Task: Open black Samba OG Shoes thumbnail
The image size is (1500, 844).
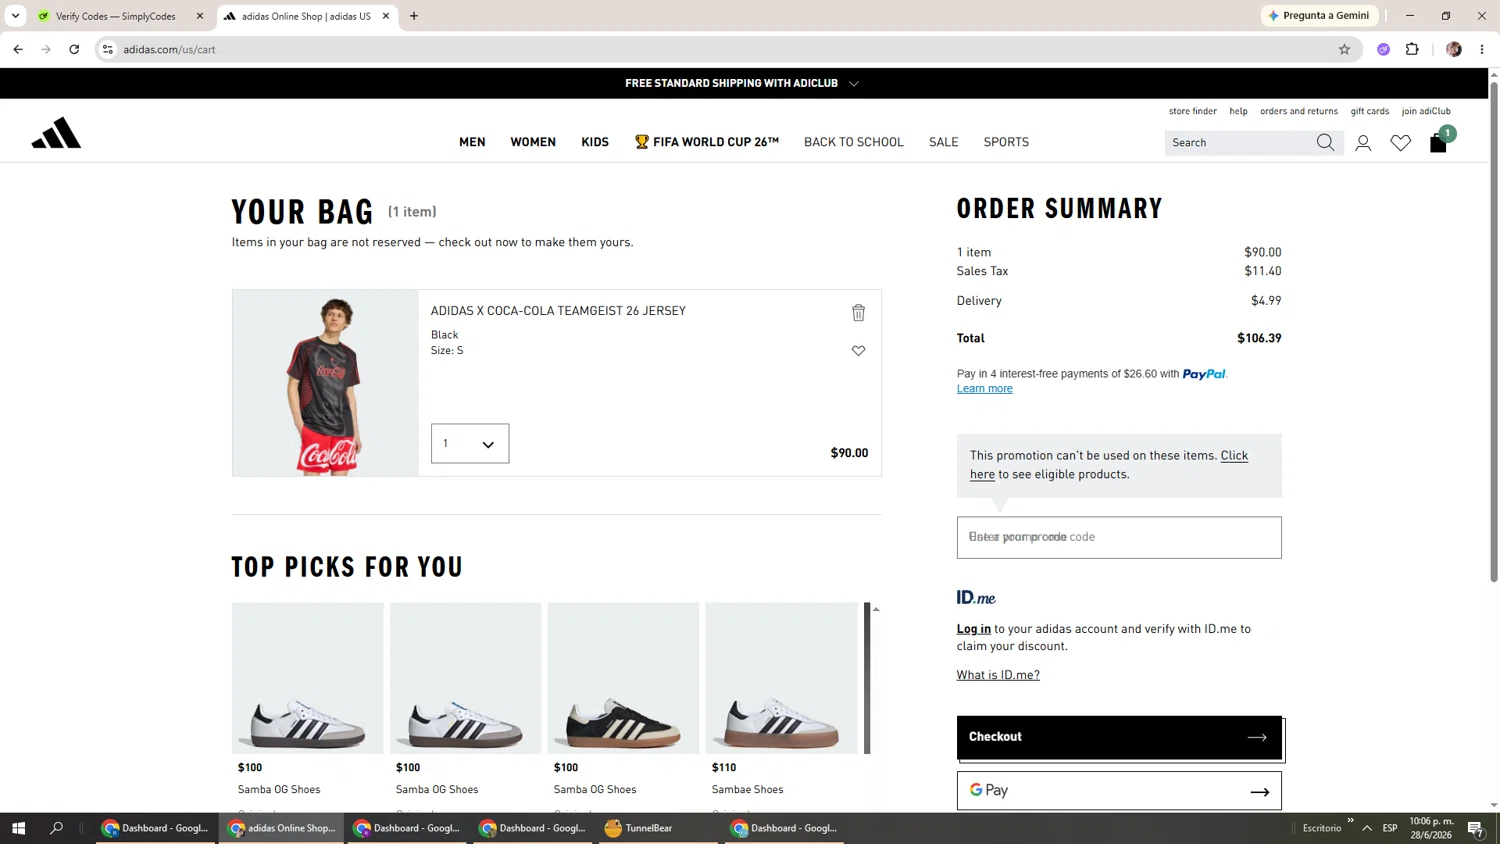Action: coord(623,678)
